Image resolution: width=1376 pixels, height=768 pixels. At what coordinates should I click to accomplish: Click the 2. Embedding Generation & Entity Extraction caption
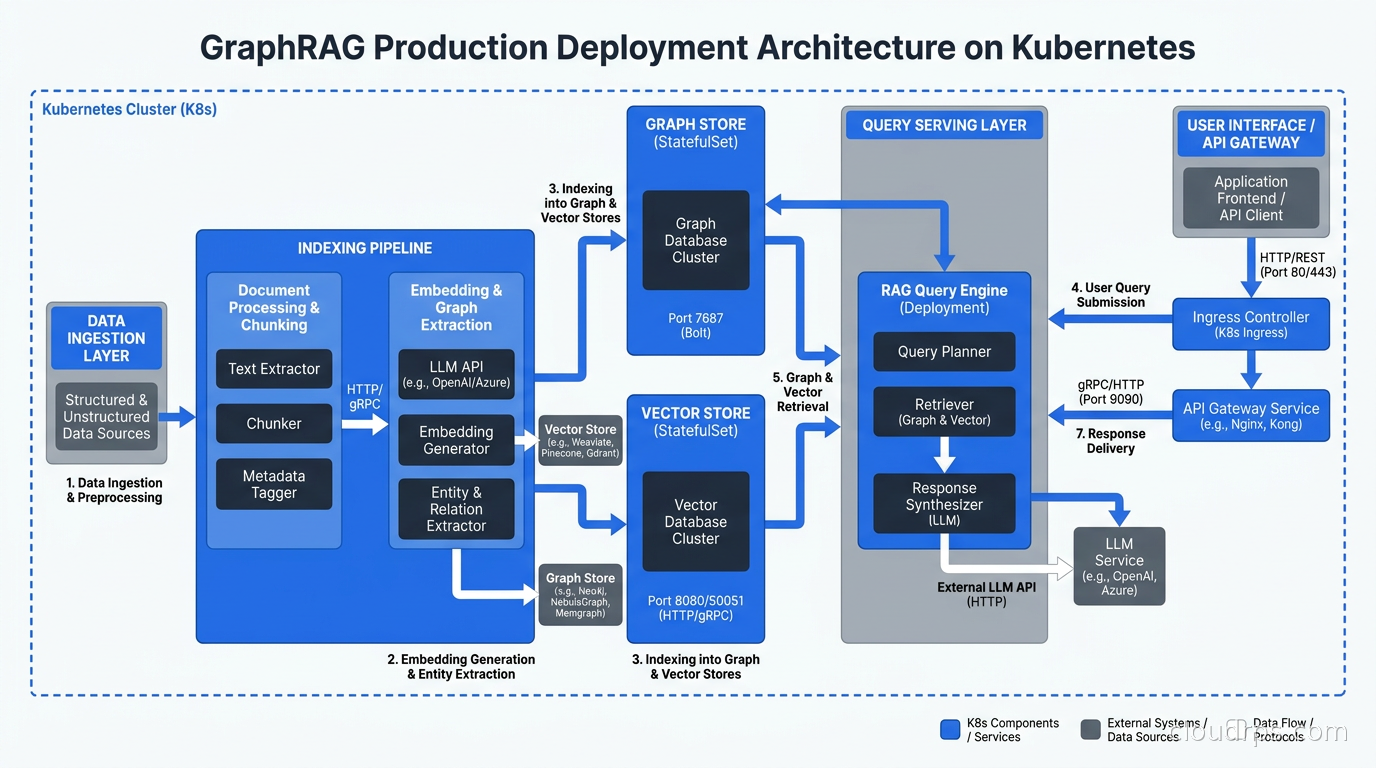pyautogui.click(x=461, y=667)
